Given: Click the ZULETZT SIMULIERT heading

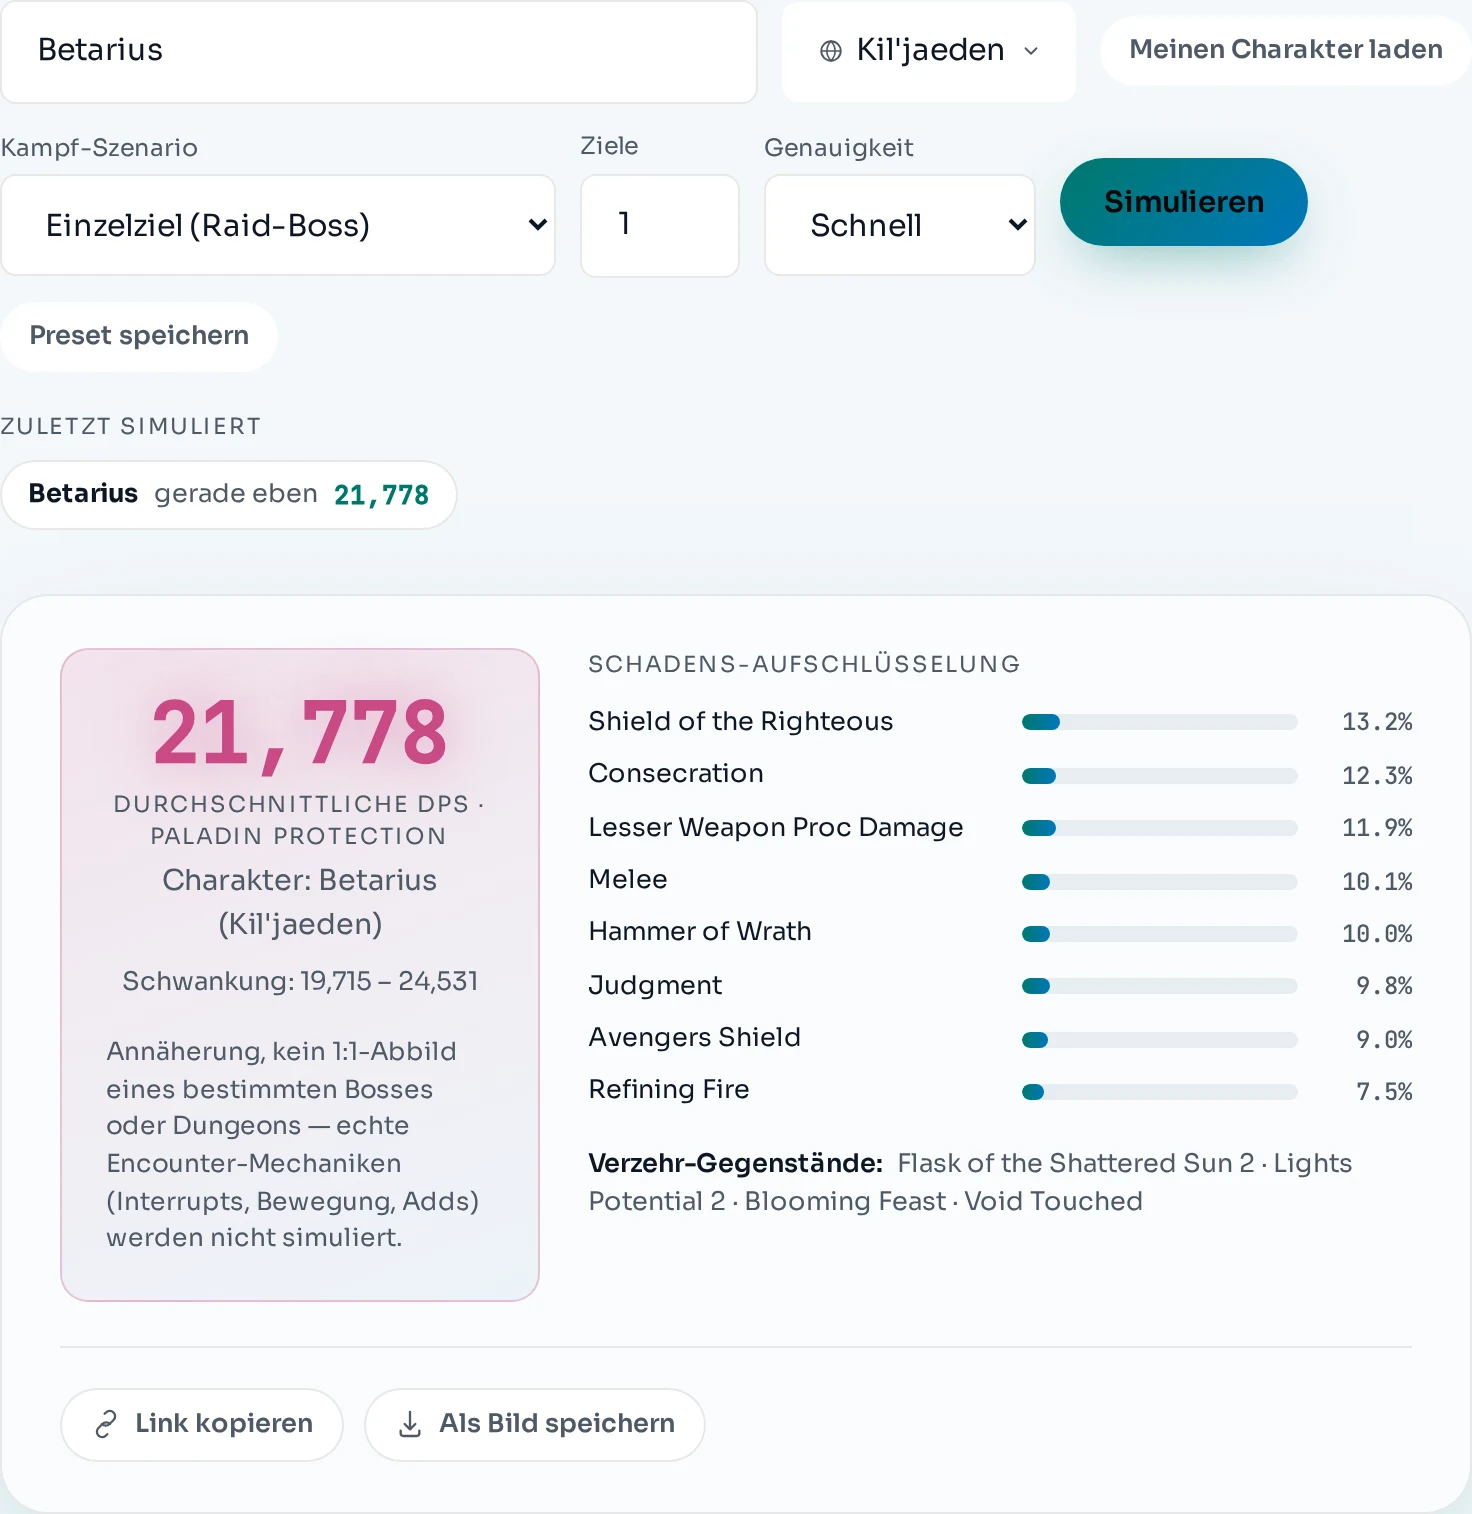Looking at the screenshot, I should coord(131,426).
